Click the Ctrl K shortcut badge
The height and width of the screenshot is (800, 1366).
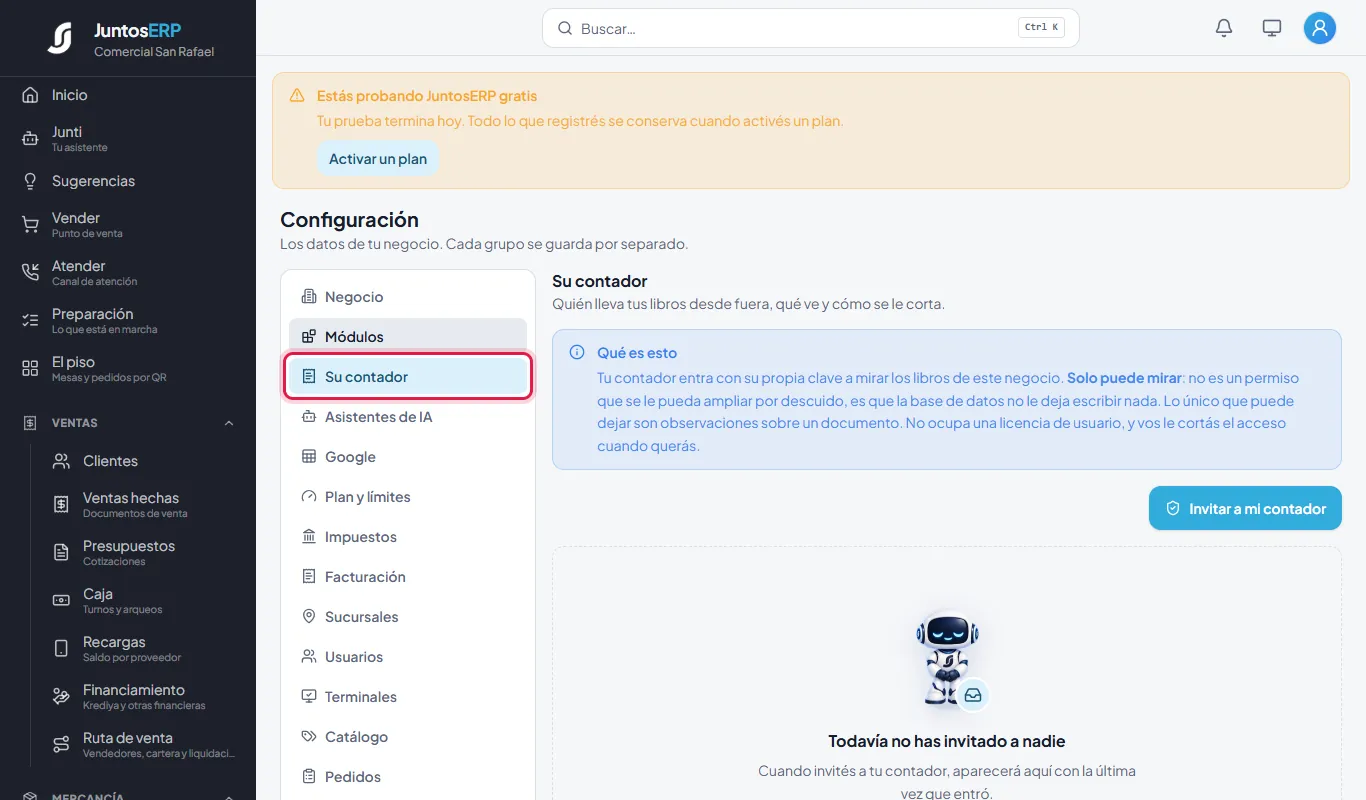1041,28
